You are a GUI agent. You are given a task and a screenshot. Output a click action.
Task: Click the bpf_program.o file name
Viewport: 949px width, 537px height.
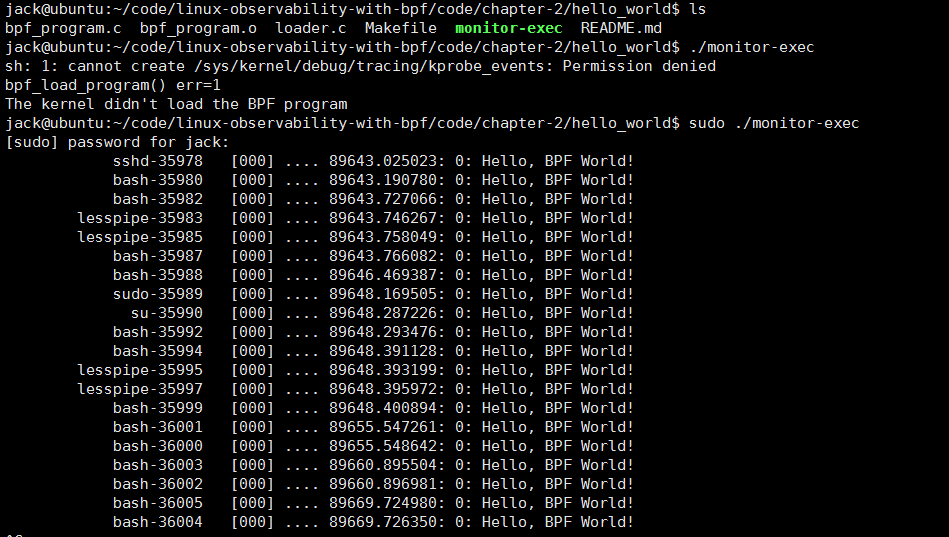198,28
